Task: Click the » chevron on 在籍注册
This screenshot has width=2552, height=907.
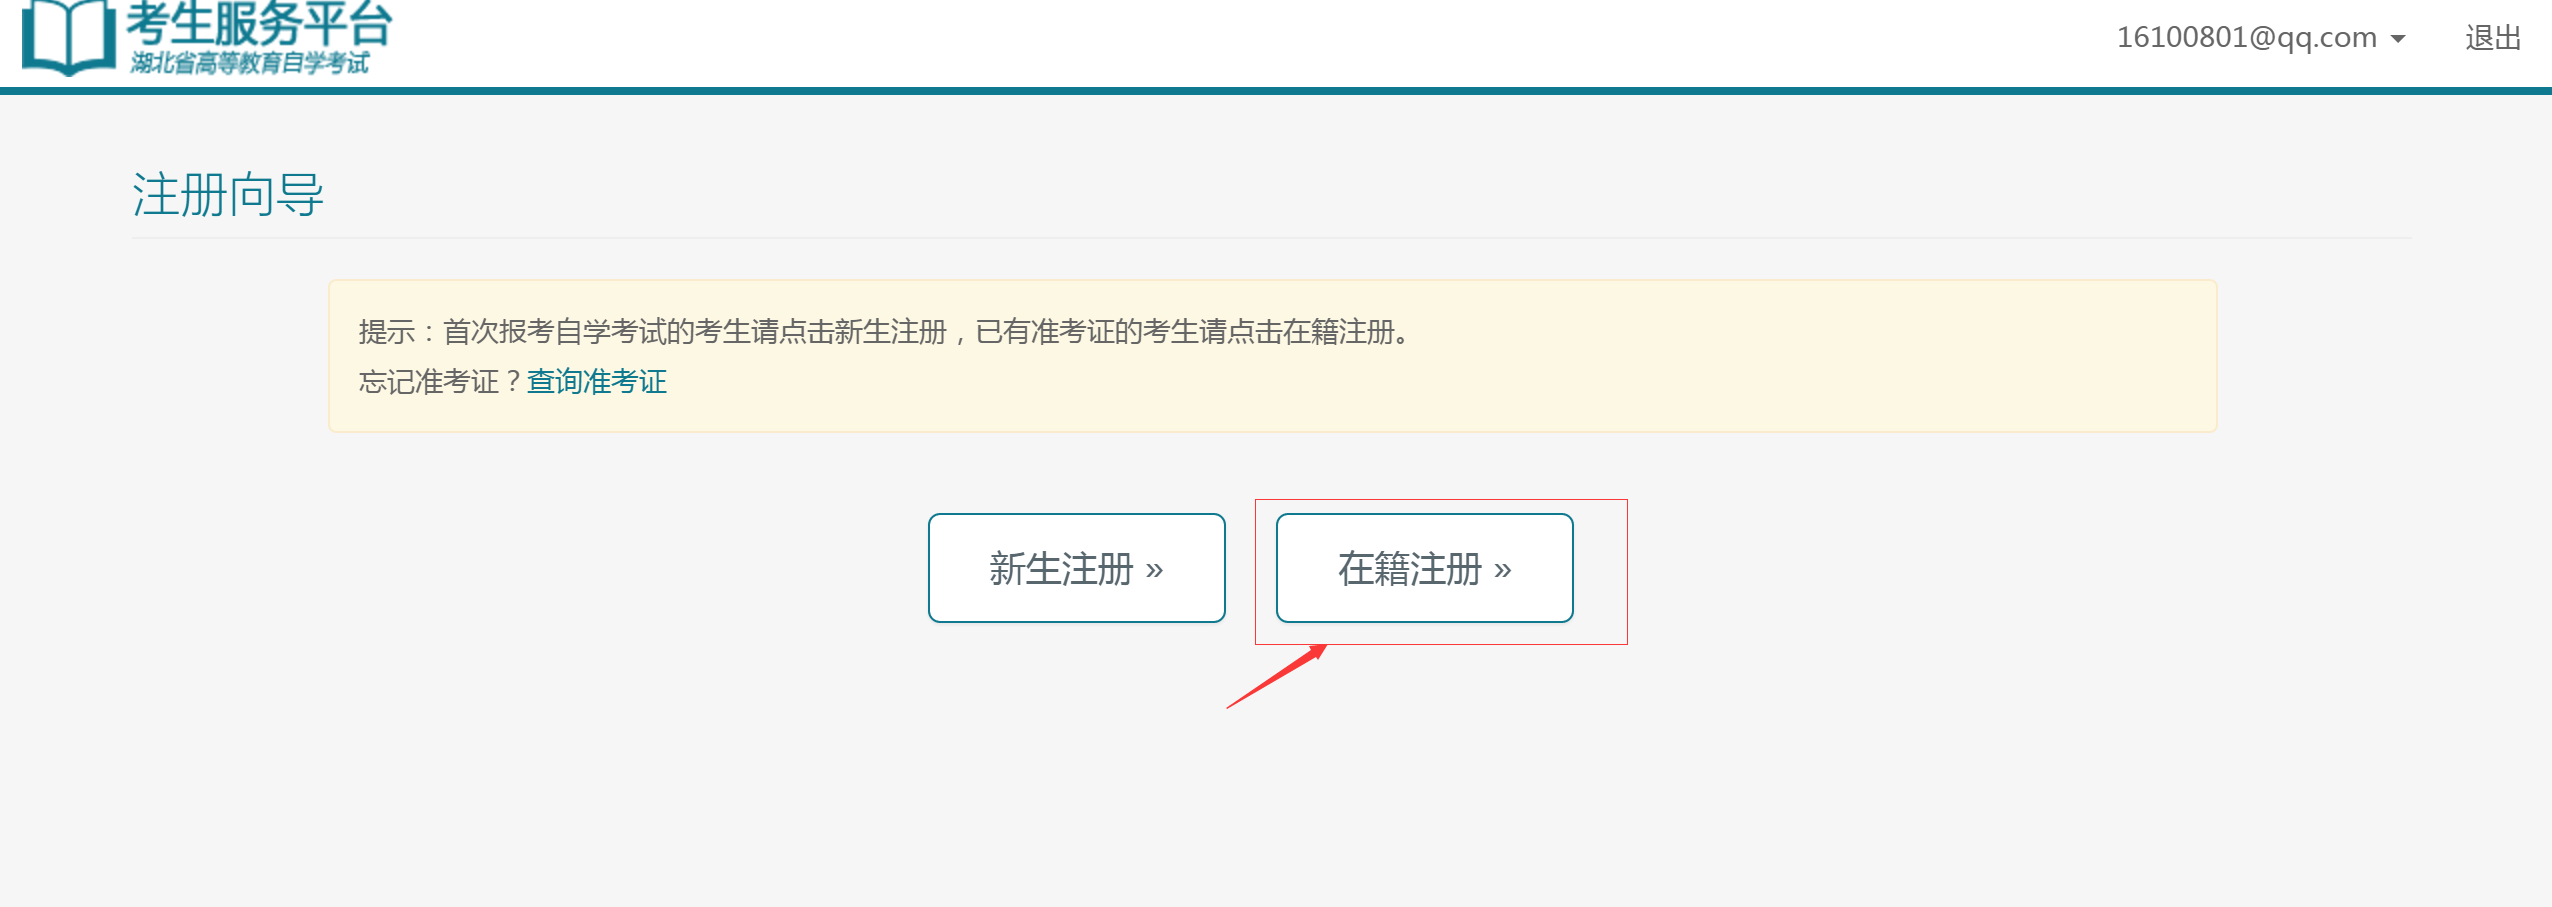Action: 1503,570
